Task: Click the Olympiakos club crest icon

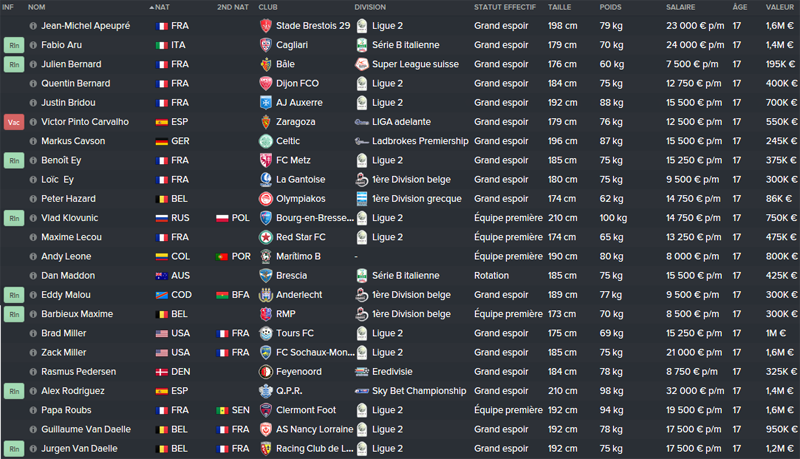Action: tap(265, 199)
